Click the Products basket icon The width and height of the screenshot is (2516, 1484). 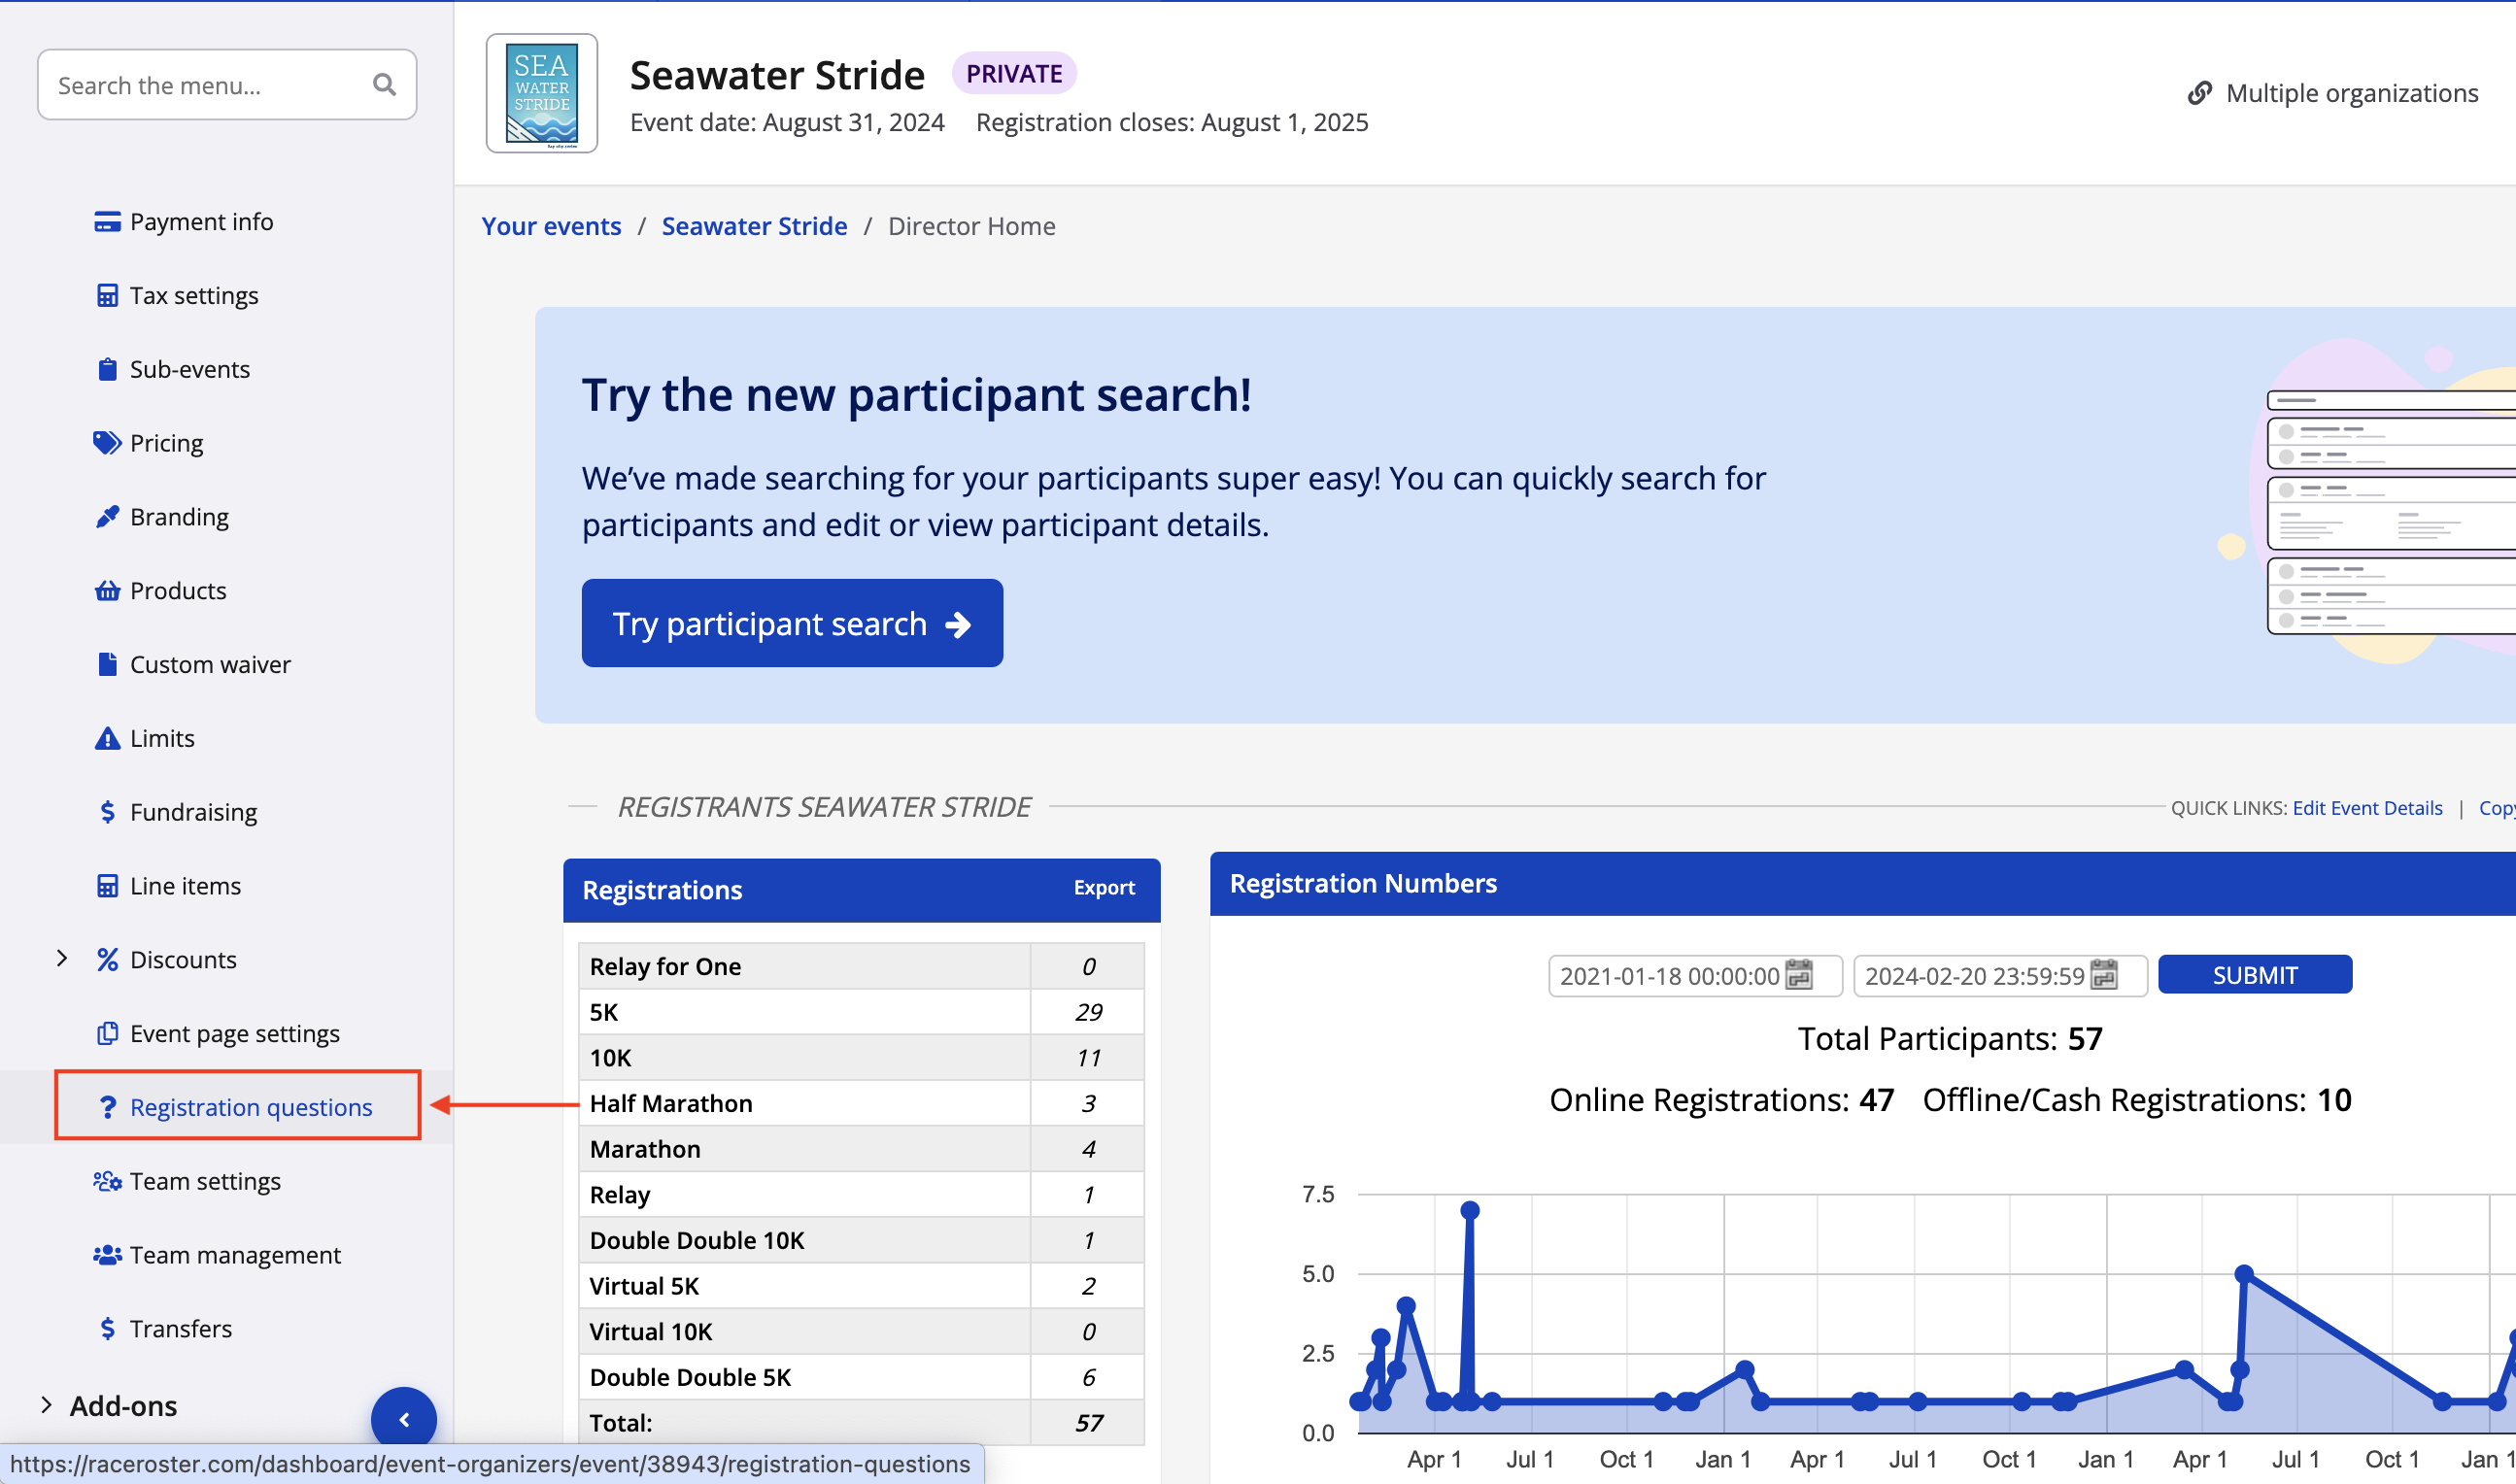pos(107,591)
